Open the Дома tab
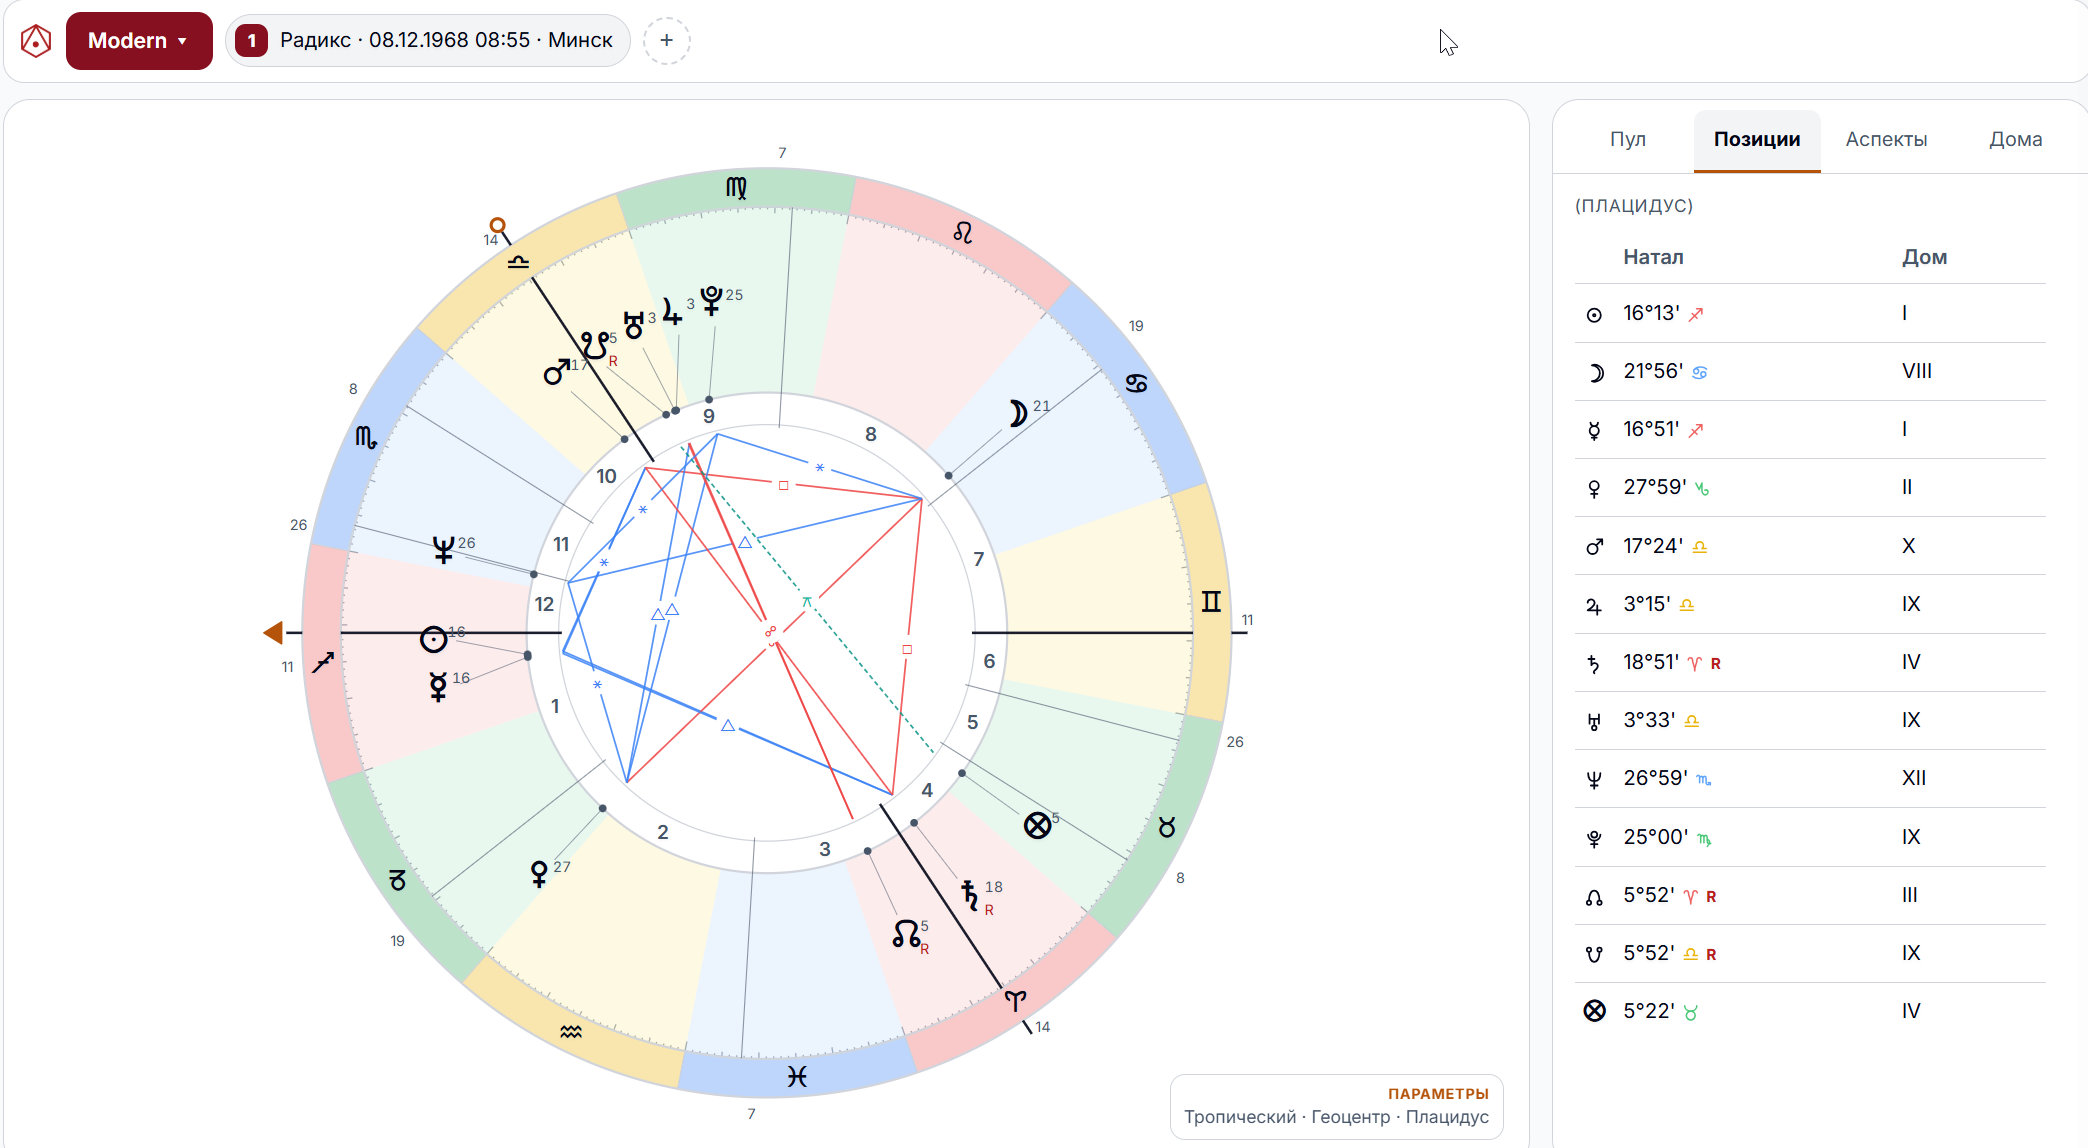The image size is (2088, 1148). pos(2015,139)
